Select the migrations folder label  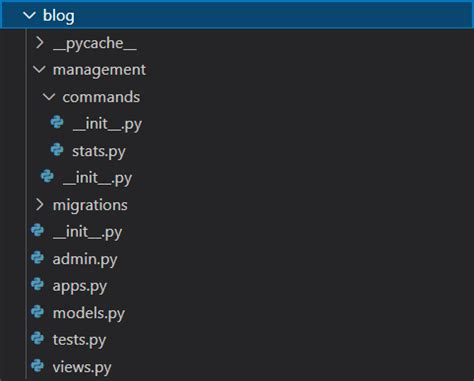[90, 205]
